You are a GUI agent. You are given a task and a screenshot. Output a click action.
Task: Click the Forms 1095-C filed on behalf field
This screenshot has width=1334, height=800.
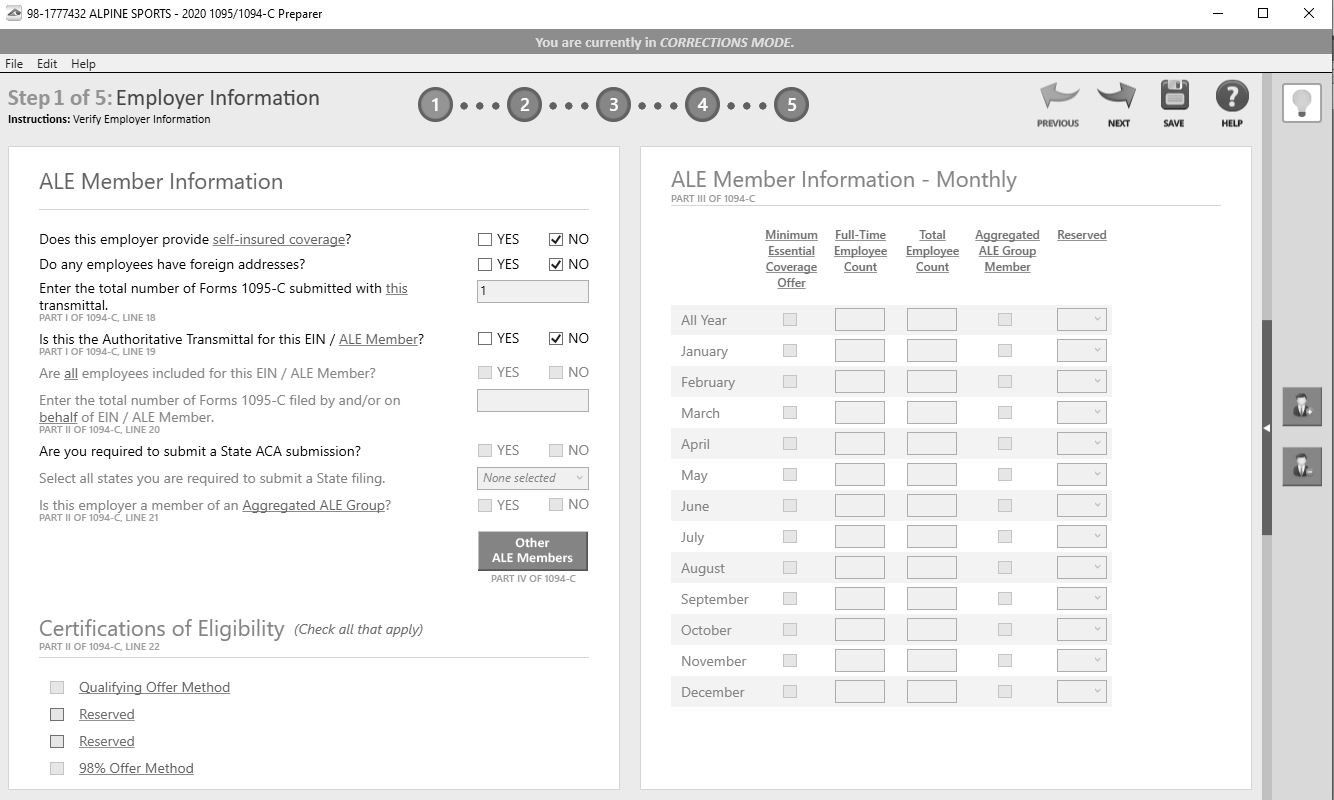pyautogui.click(x=533, y=400)
